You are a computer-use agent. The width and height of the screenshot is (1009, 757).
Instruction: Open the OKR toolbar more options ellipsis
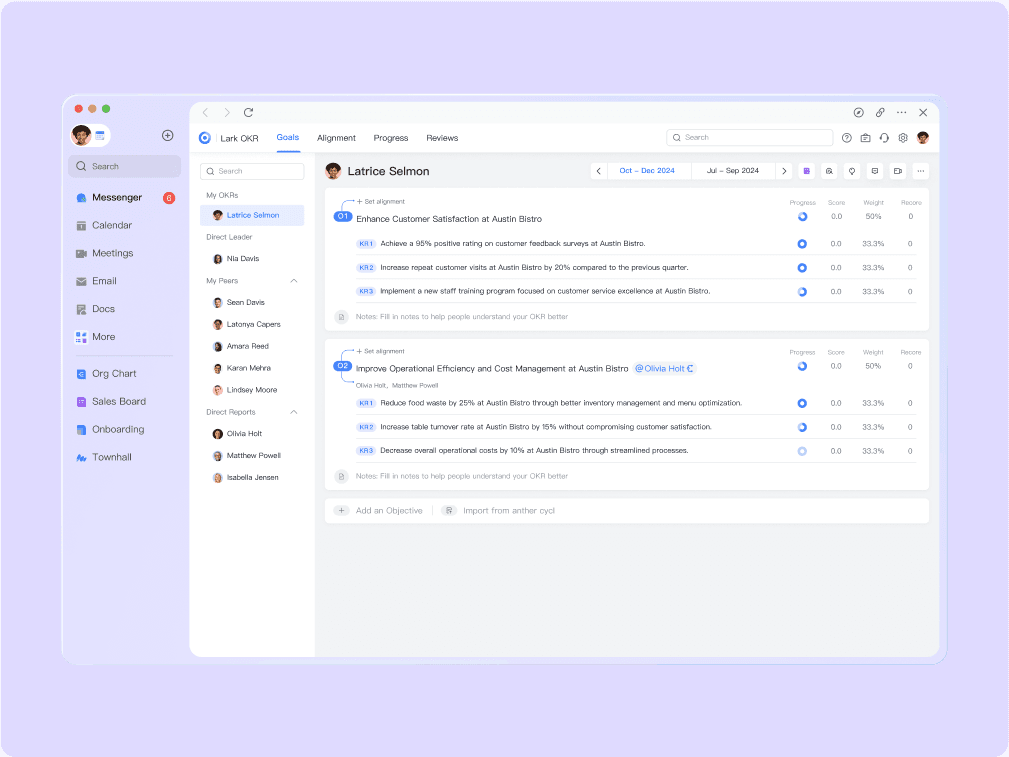click(x=921, y=171)
